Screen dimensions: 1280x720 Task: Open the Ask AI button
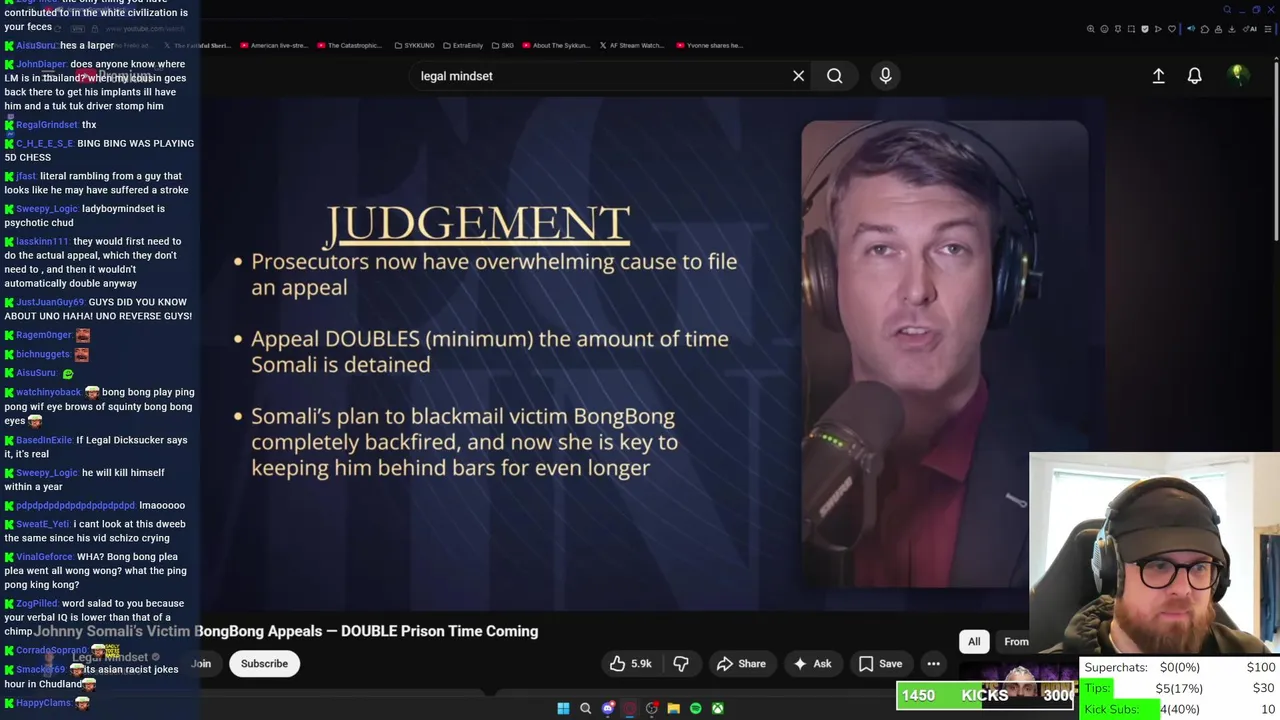pyautogui.click(x=812, y=664)
